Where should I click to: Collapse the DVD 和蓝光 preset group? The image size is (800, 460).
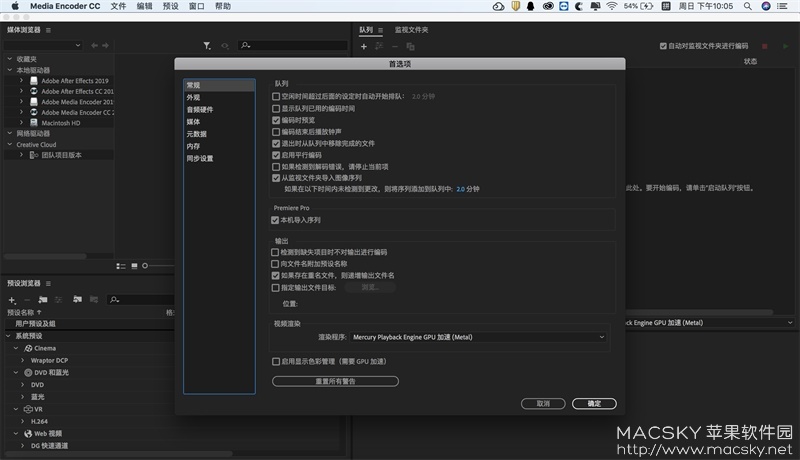pos(16,373)
